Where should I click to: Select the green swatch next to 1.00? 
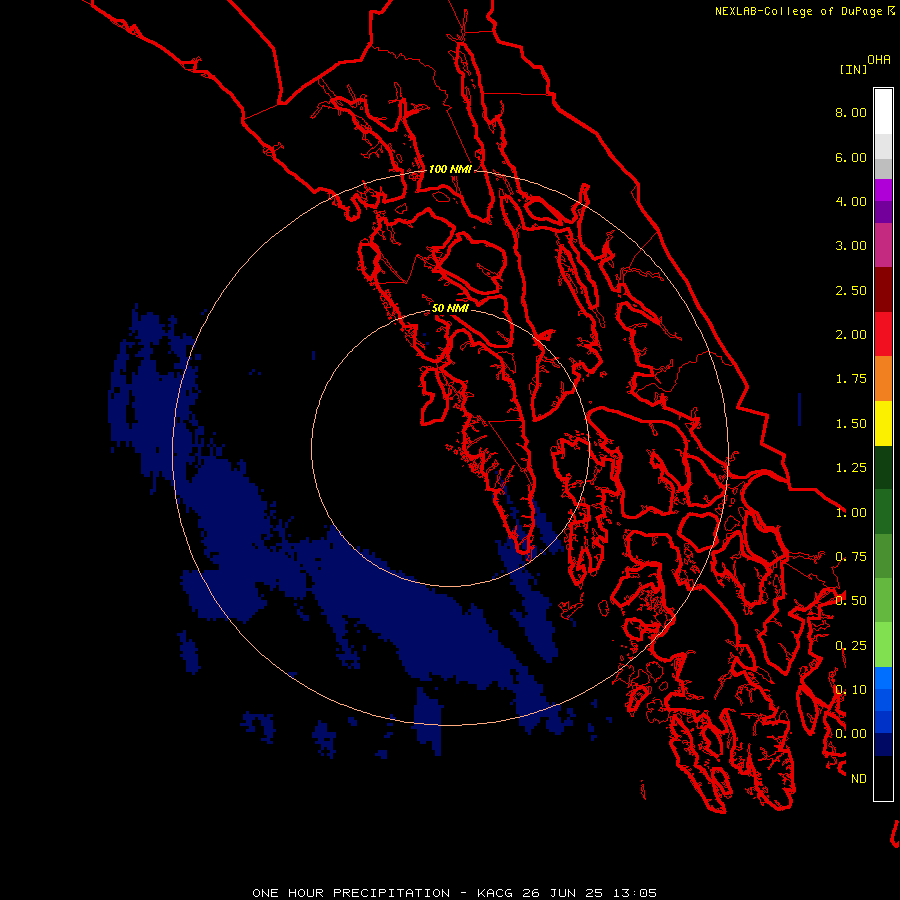point(883,512)
